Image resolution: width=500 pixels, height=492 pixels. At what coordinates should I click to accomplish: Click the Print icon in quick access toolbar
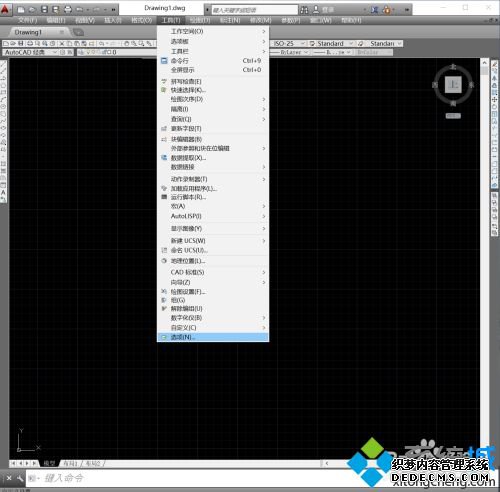click(68, 10)
